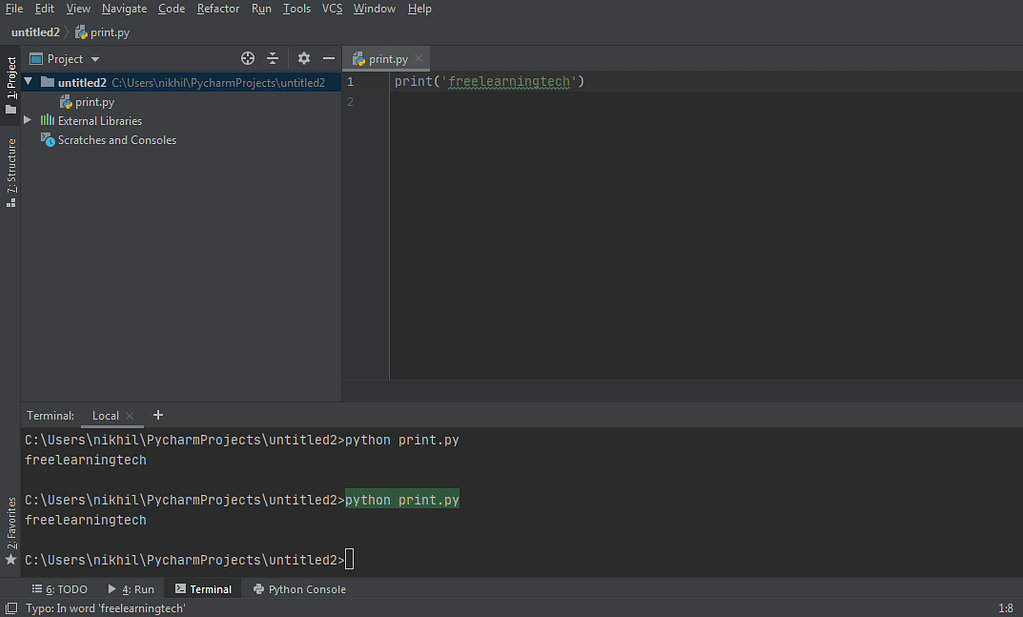Click the print function name in the editor

click(413, 82)
